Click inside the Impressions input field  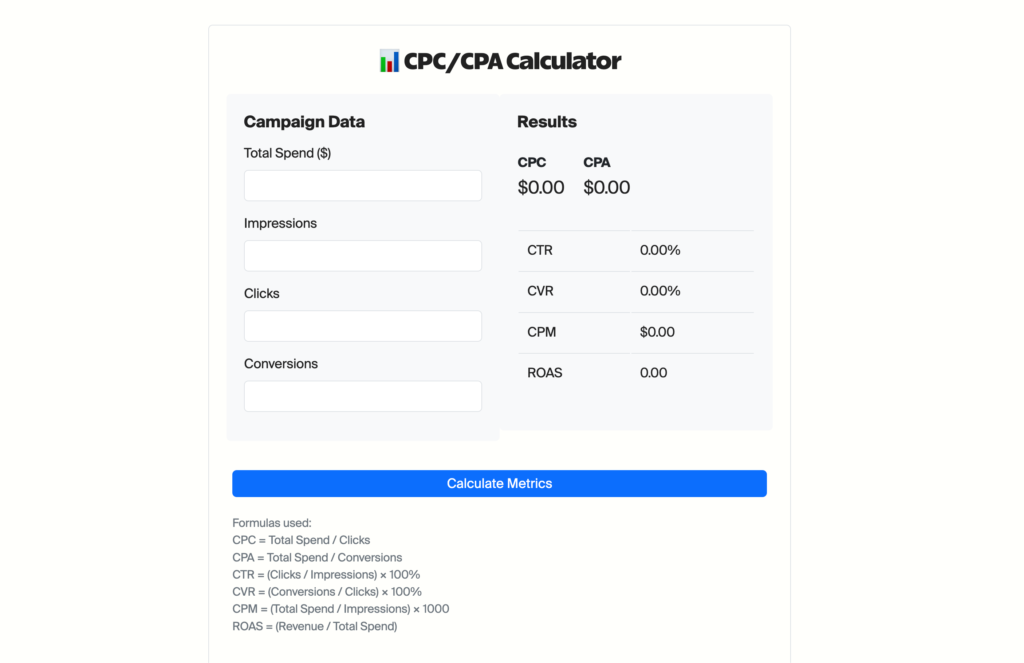362,255
